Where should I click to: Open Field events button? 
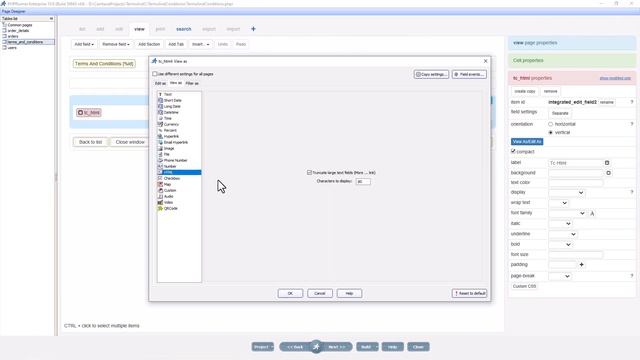pyautogui.click(x=469, y=74)
